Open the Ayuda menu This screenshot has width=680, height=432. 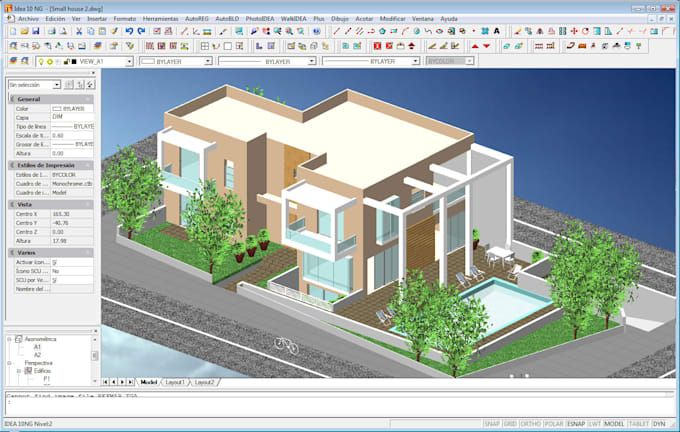click(449, 19)
